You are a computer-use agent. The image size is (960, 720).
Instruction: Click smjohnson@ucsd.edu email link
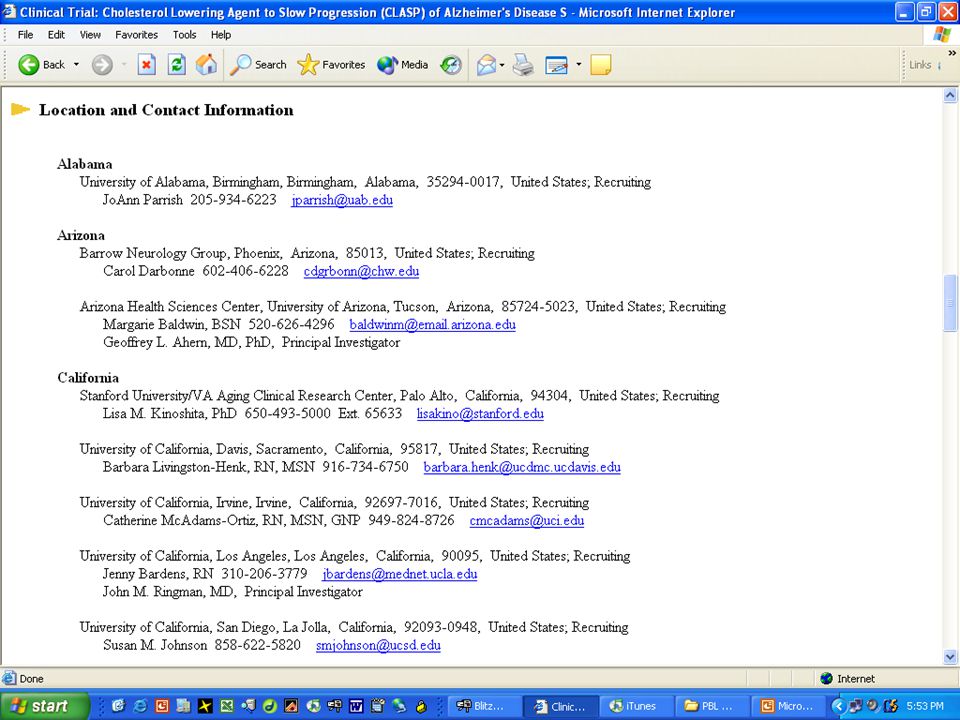coord(378,645)
